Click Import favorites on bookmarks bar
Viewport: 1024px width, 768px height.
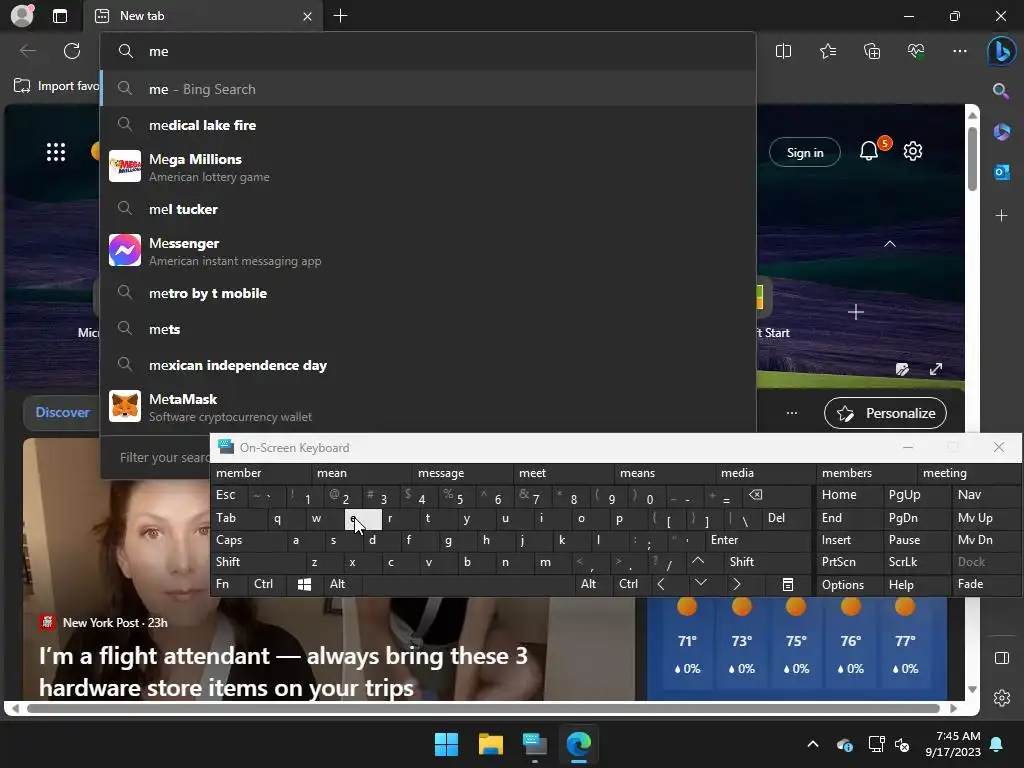pos(57,86)
